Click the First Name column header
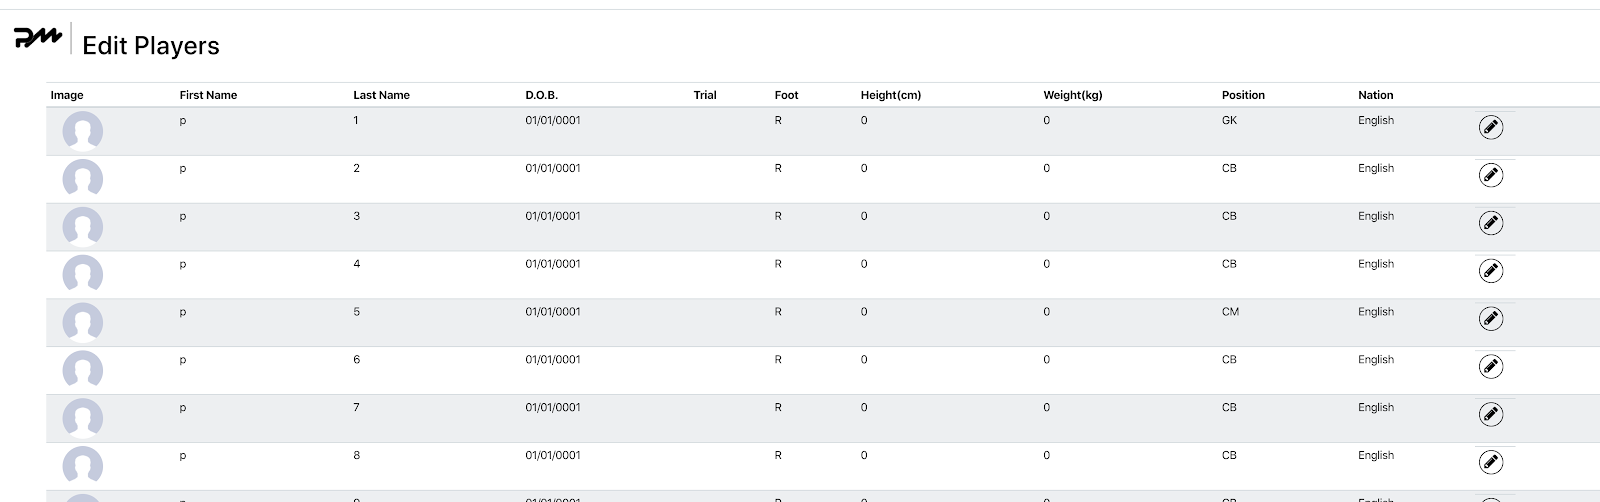This screenshot has height=502, width=1600. coord(208,95)
